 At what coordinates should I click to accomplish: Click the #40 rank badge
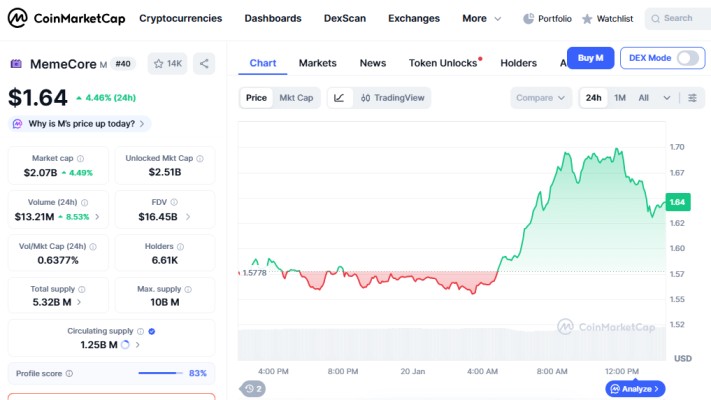[x=123, y=63]
